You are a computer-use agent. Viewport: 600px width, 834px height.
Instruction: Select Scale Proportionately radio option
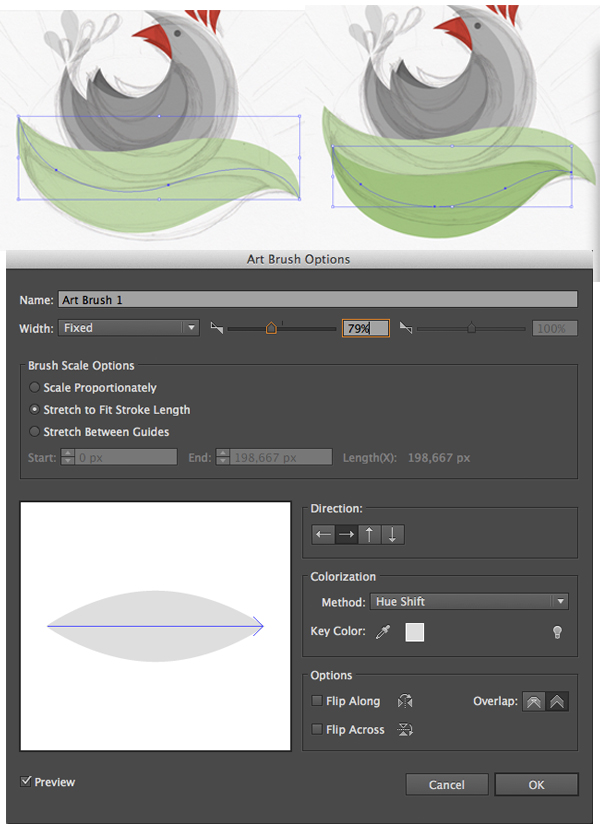click(x=35, y=387)
